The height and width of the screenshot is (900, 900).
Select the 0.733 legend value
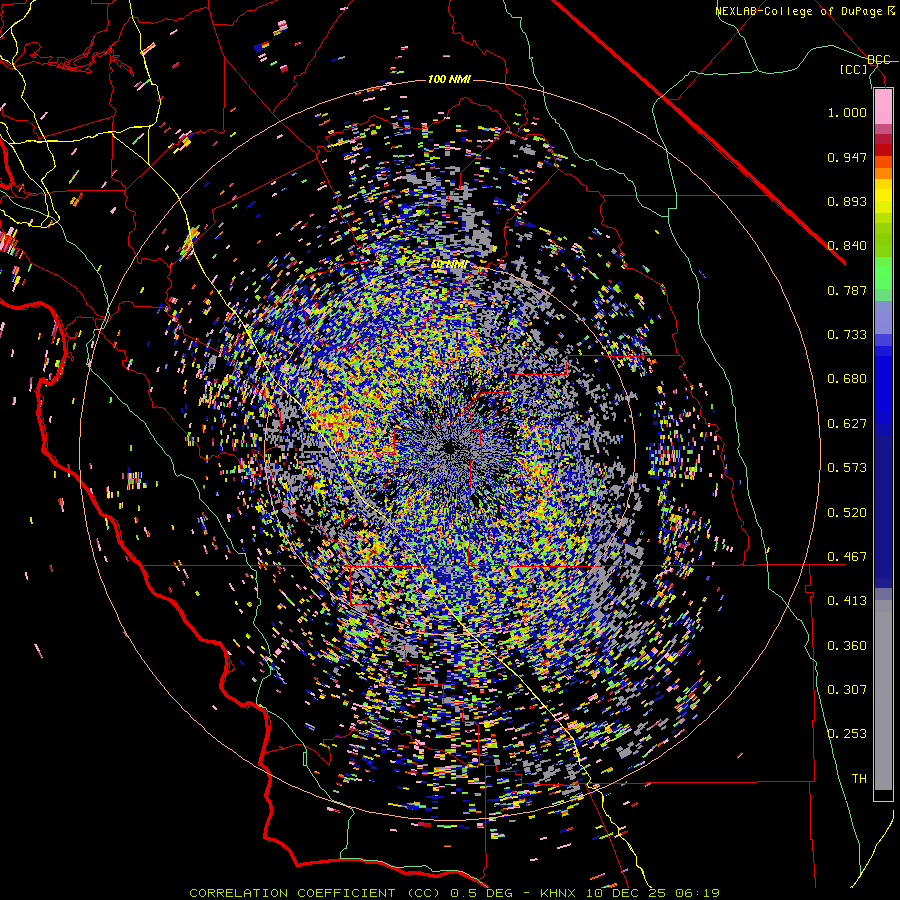coord(847,335)
